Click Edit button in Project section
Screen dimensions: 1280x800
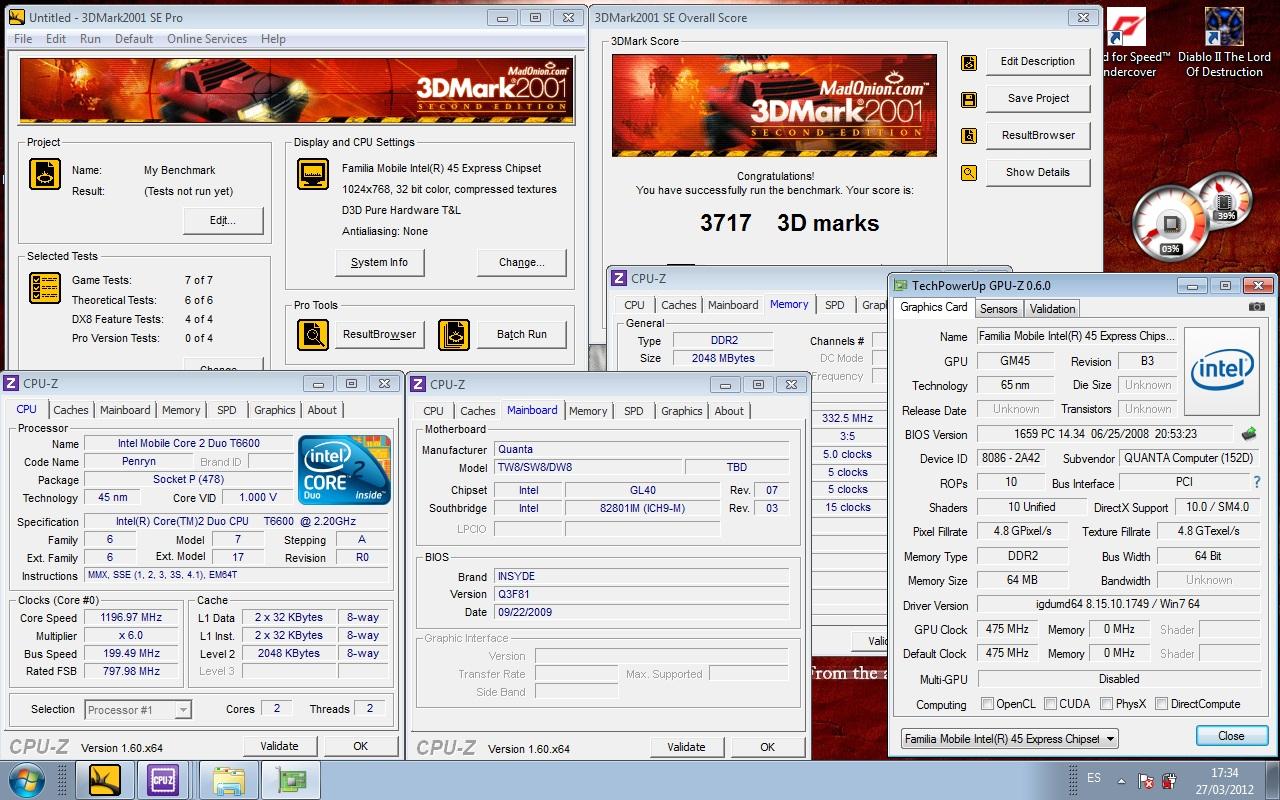click(223, 220)
